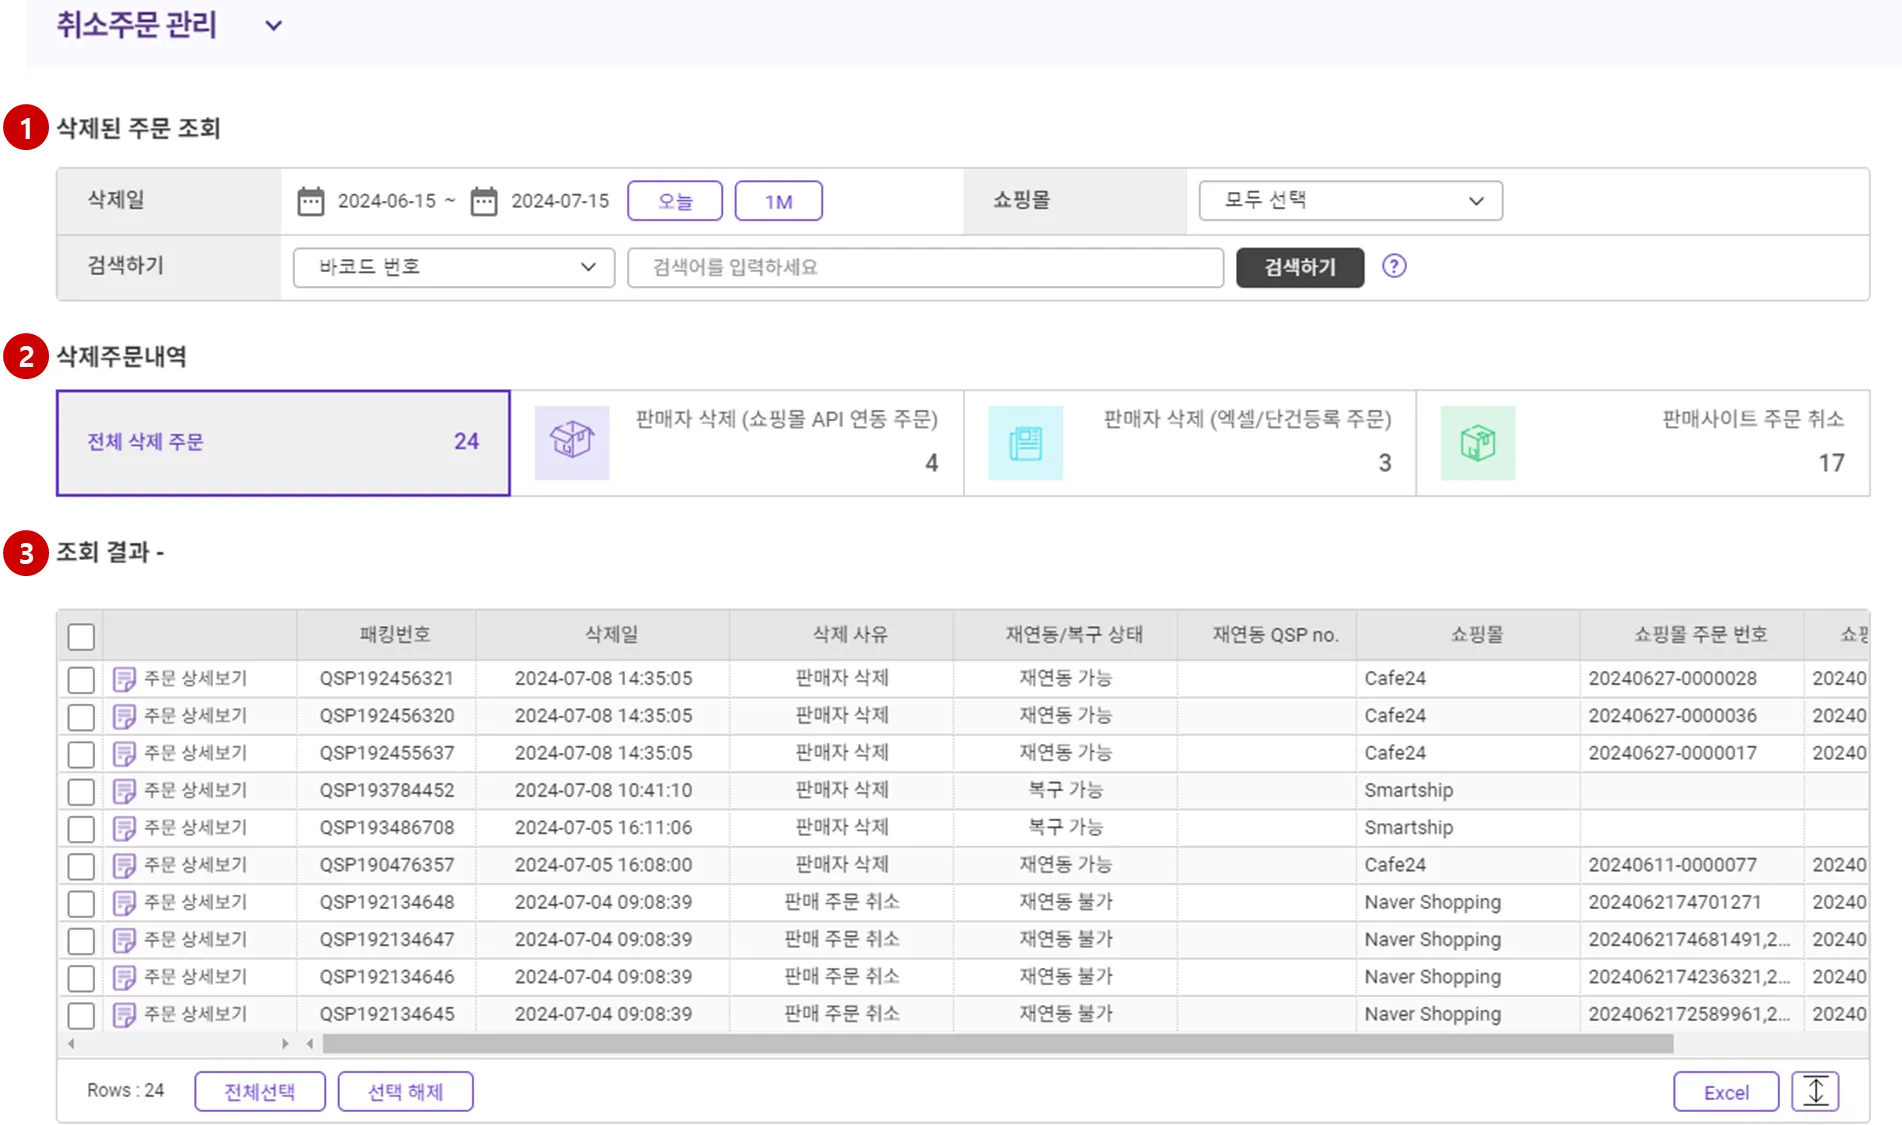Open order details icon for QSP192456321
Image resolution: width=1902 pixels, height=1125 pixels.
(x=124, y=679)
